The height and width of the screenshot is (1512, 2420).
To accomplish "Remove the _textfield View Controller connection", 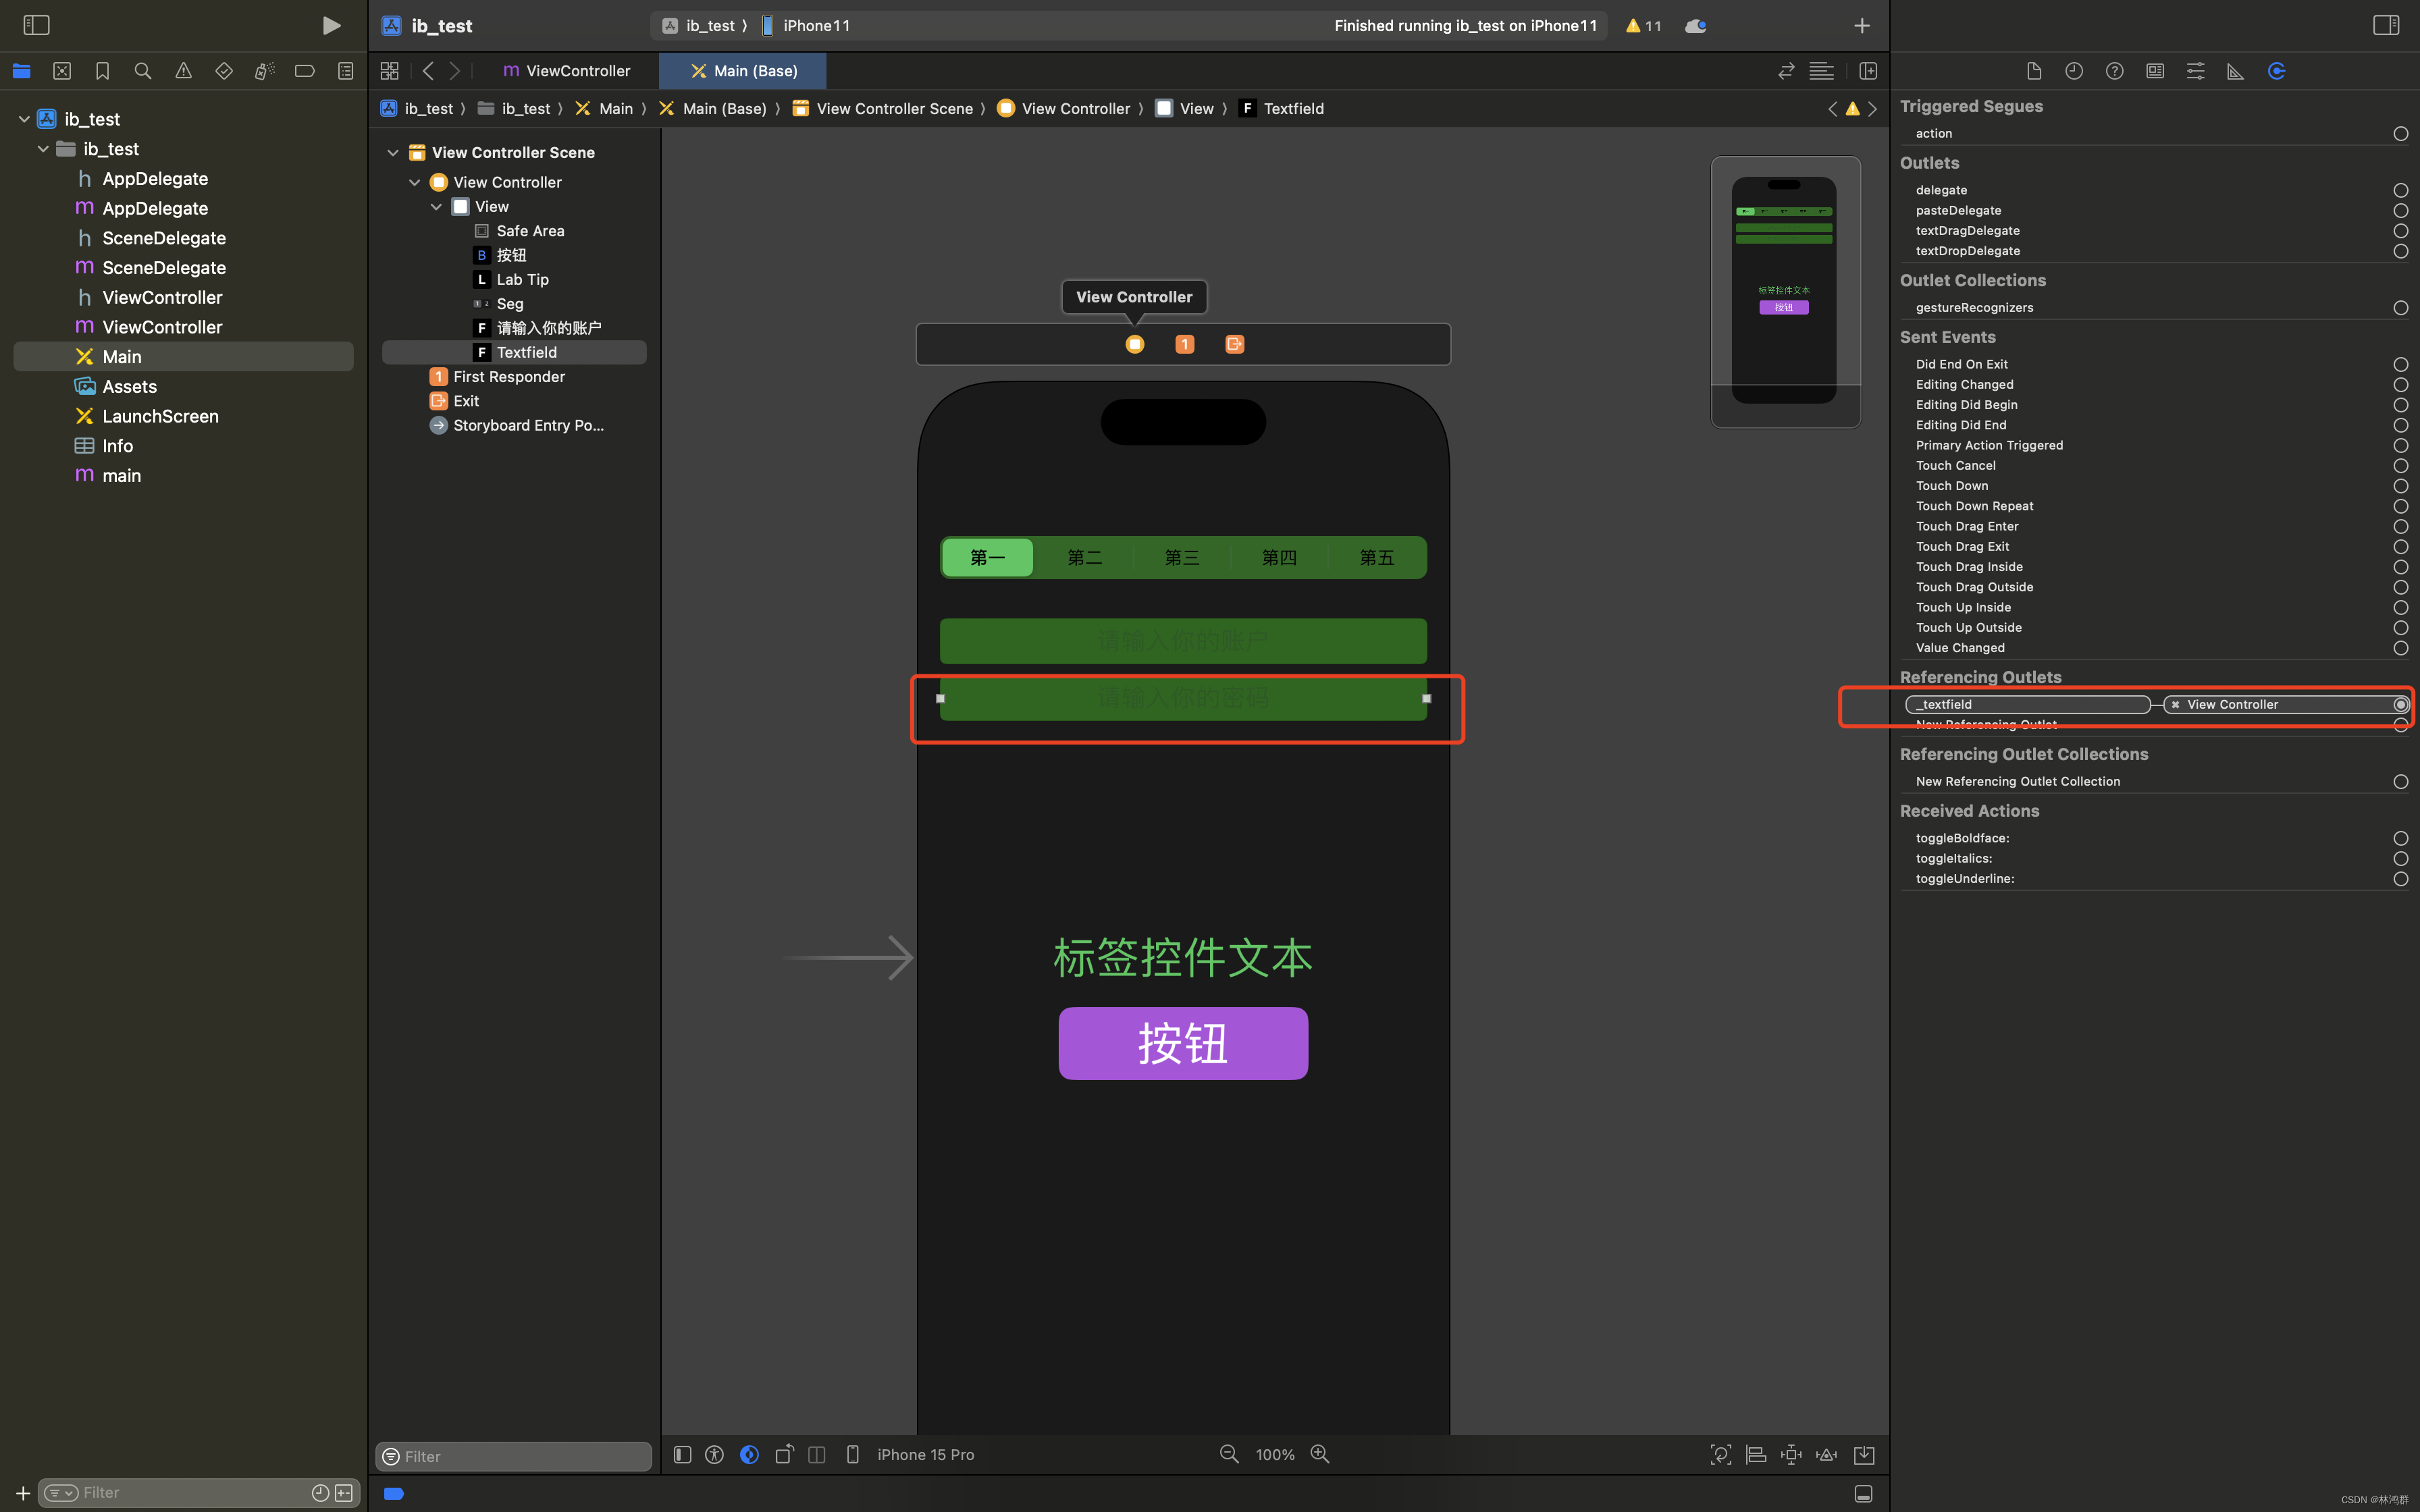I will (2175, 705).
